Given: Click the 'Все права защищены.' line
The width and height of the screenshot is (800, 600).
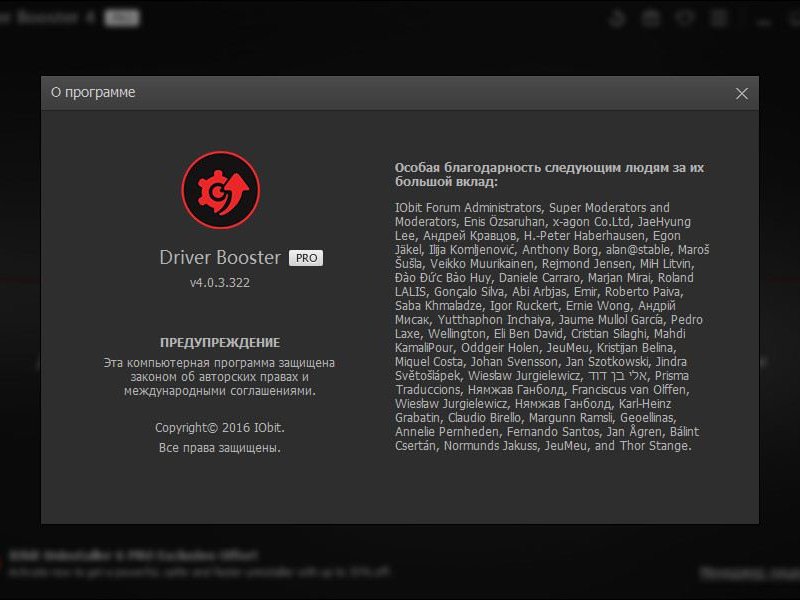Looking at the screenshot, I should click(x=220, y=448).
